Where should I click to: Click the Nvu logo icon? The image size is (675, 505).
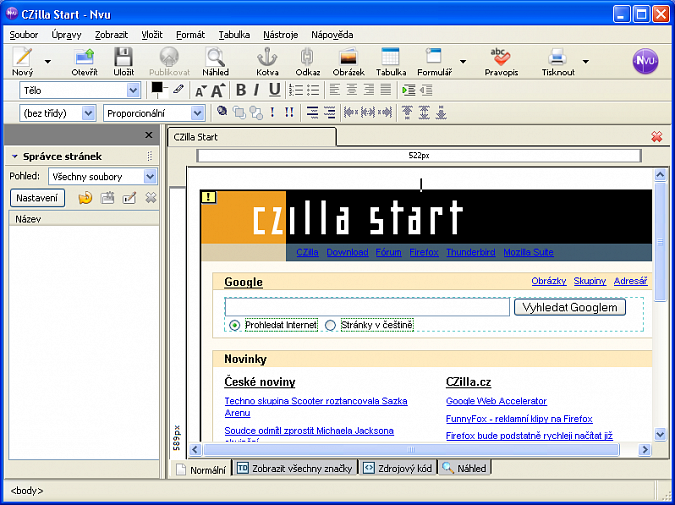pos(645,61)
